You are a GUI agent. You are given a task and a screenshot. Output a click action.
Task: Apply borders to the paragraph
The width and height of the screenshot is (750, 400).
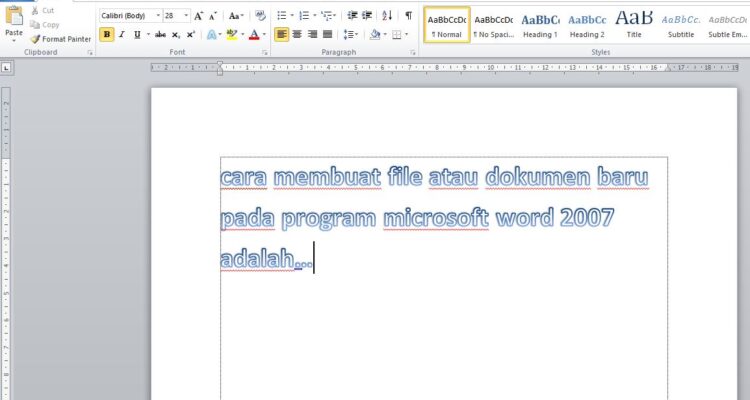click(x=397, y=34)
